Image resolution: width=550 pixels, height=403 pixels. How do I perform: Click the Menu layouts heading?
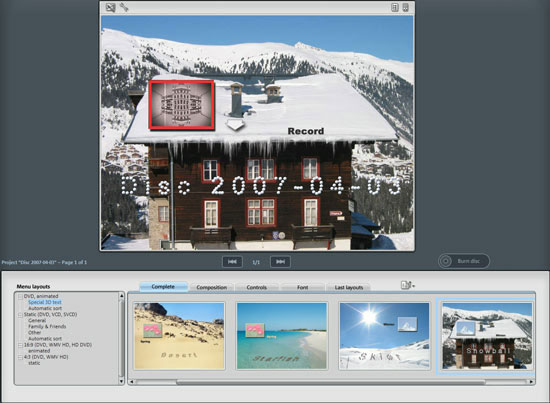[33, 287]
